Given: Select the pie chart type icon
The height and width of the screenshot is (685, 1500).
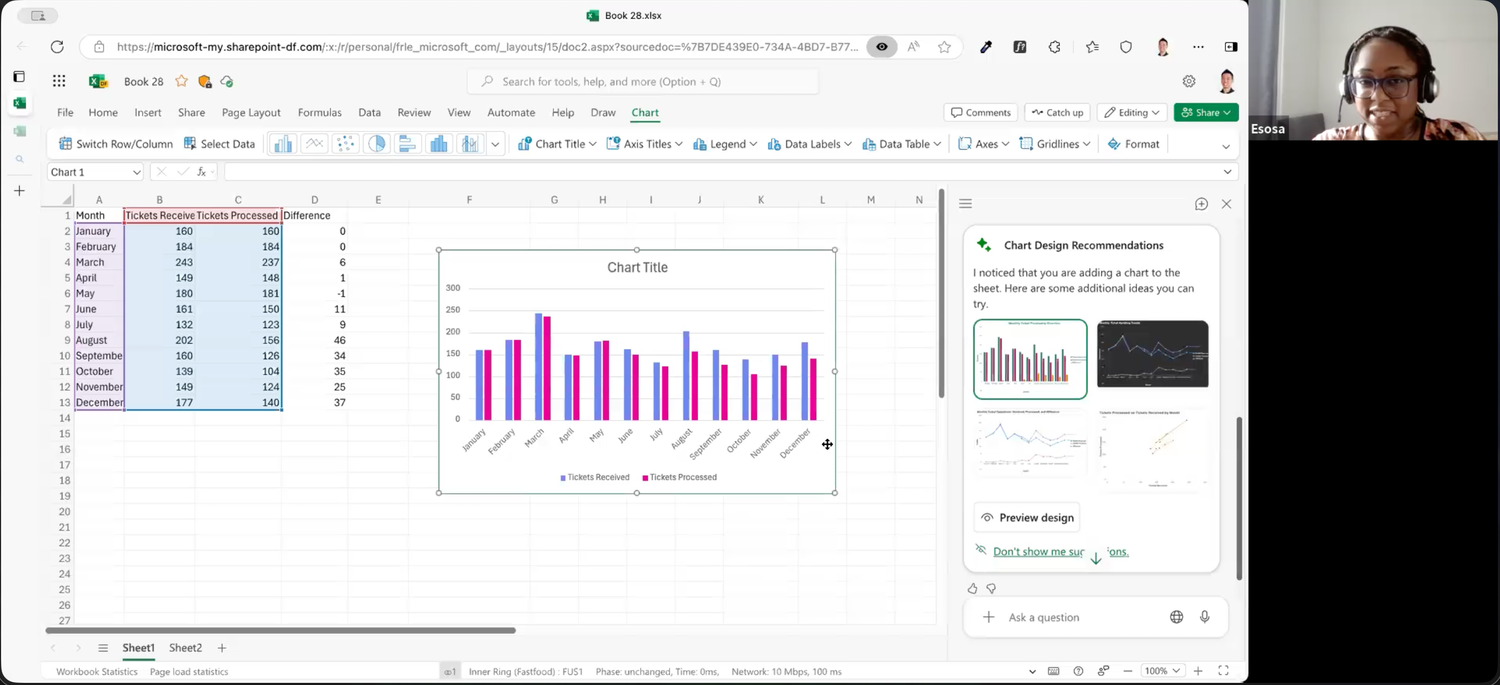Looking at the screenshot, I should point(376,144).
